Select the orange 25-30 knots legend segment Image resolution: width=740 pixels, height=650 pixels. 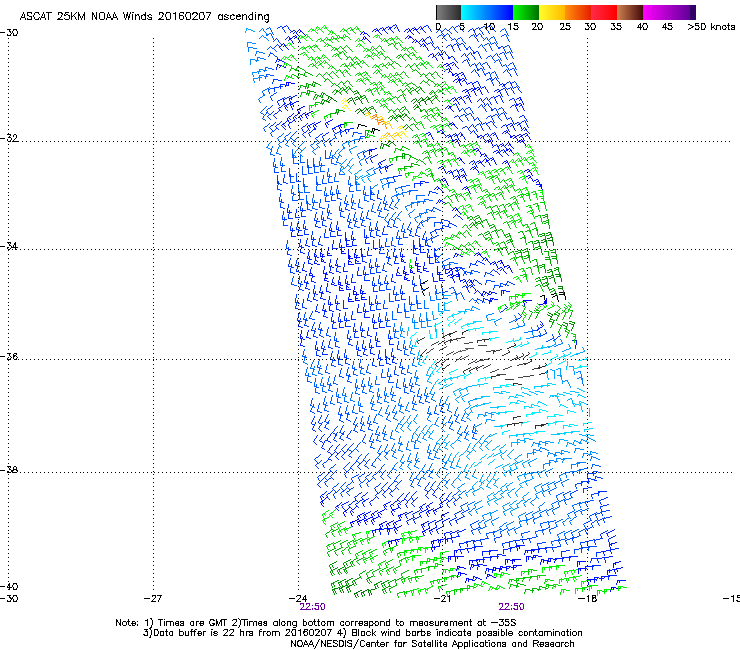(578, 12)
